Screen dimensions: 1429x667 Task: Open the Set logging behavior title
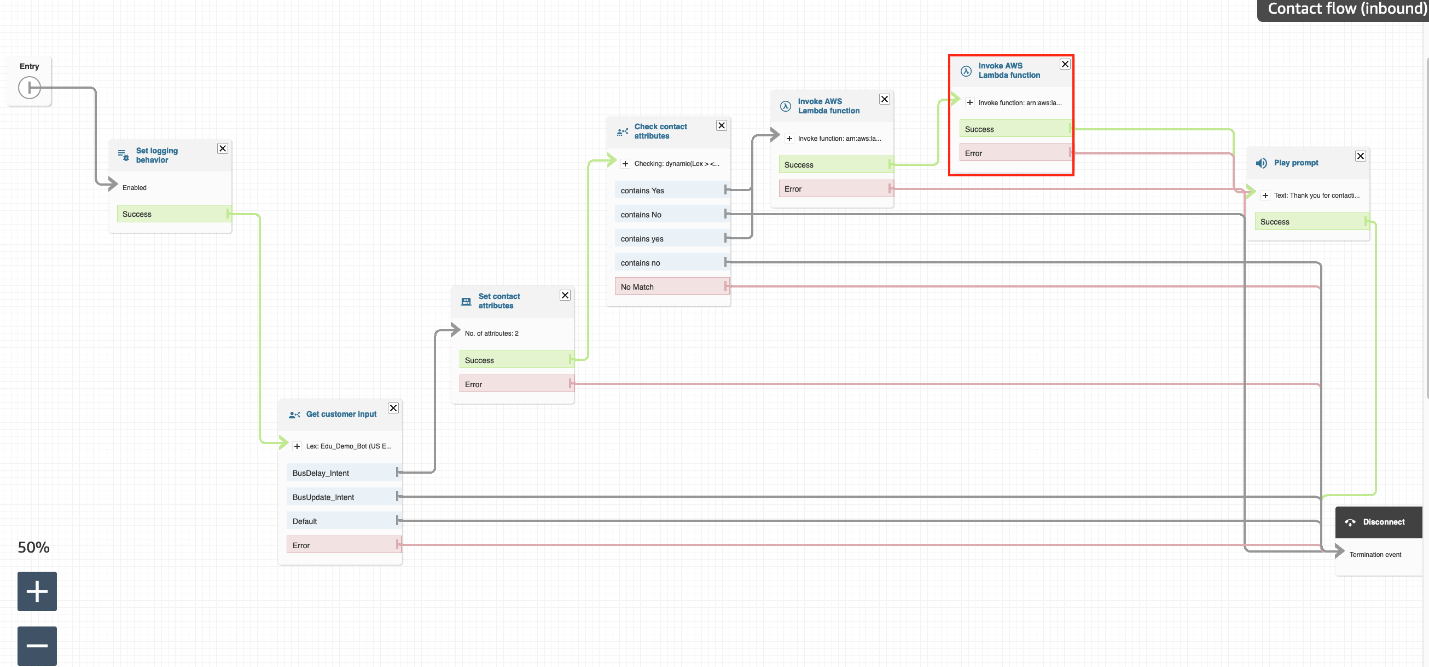point(157,155)
